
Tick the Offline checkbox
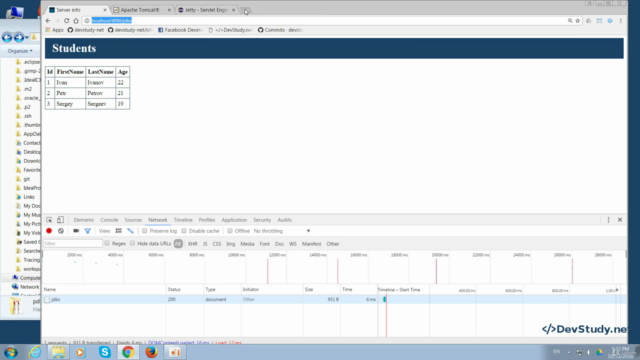(230, 231)
